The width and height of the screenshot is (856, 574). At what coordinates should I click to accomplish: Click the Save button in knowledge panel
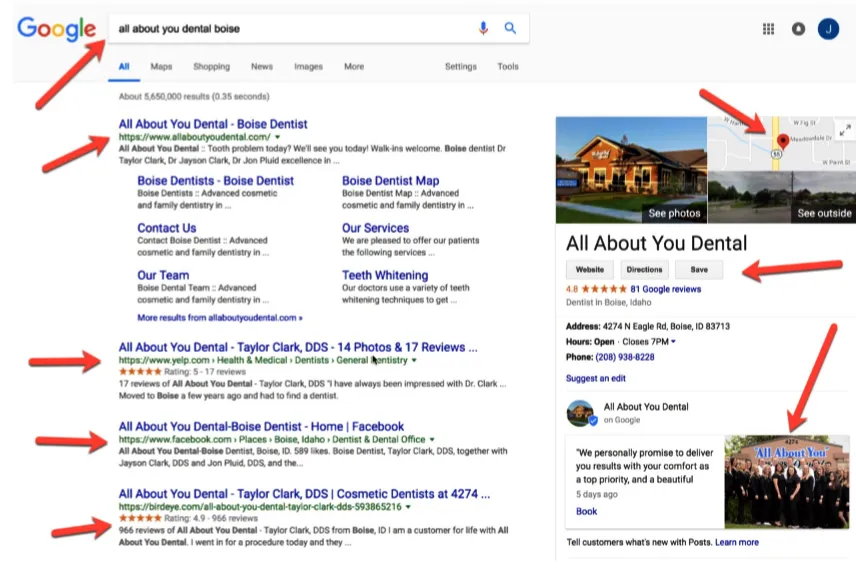[699, 270]
